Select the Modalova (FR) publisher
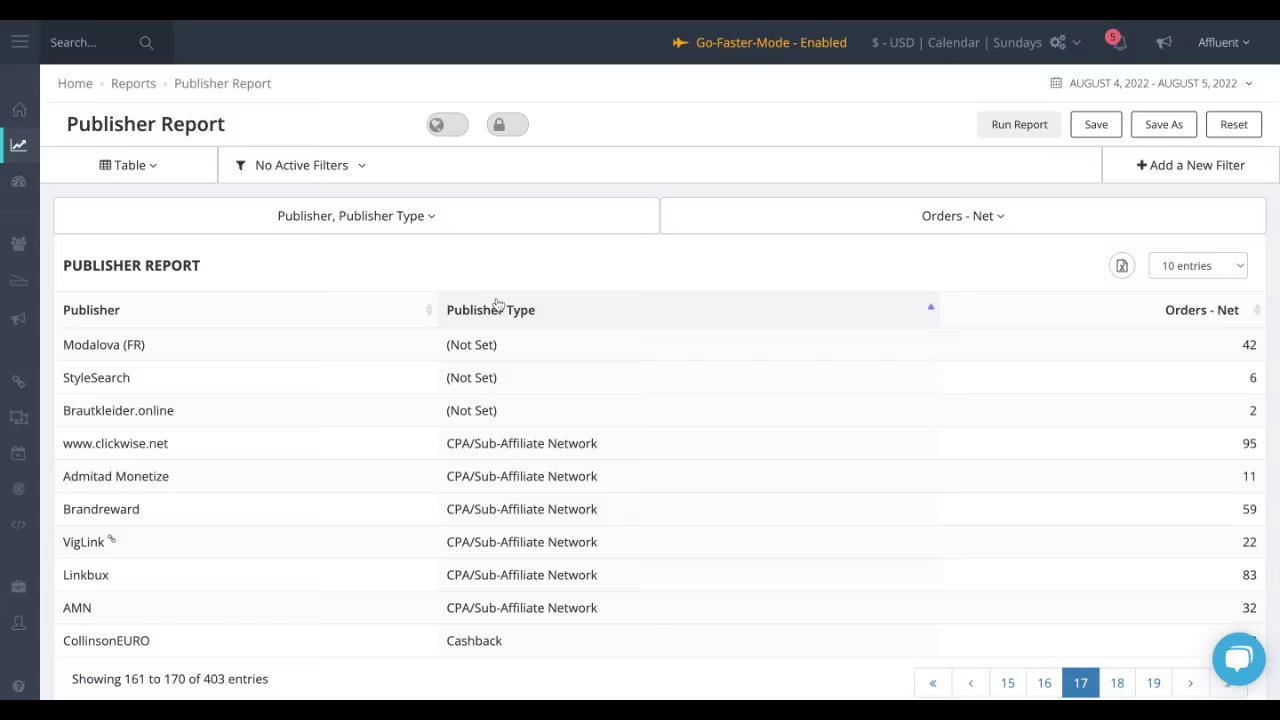 (x=104, y=345)
